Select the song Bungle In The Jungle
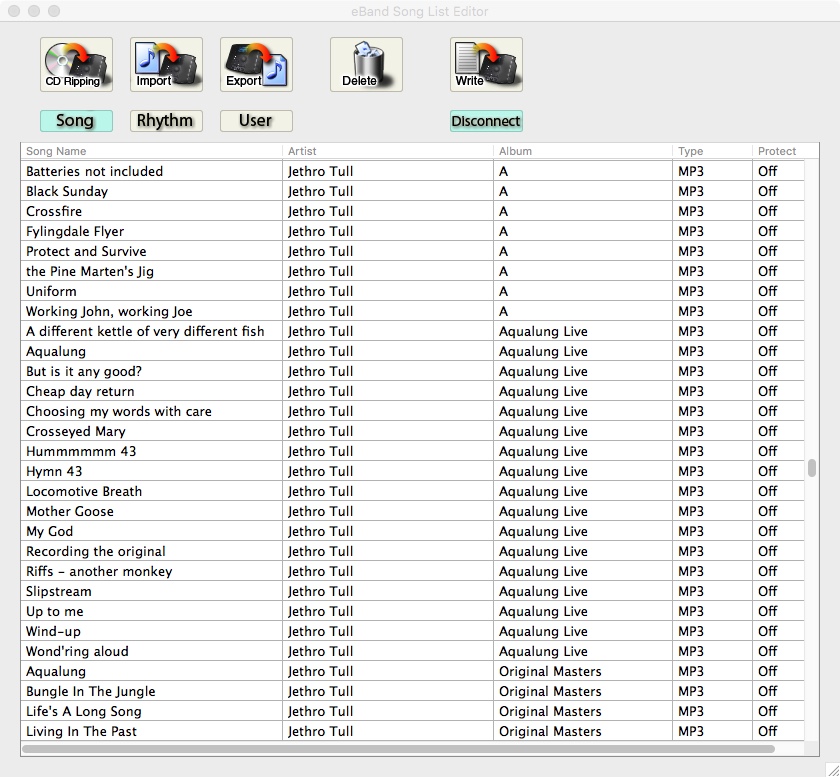 coord(412,691)
